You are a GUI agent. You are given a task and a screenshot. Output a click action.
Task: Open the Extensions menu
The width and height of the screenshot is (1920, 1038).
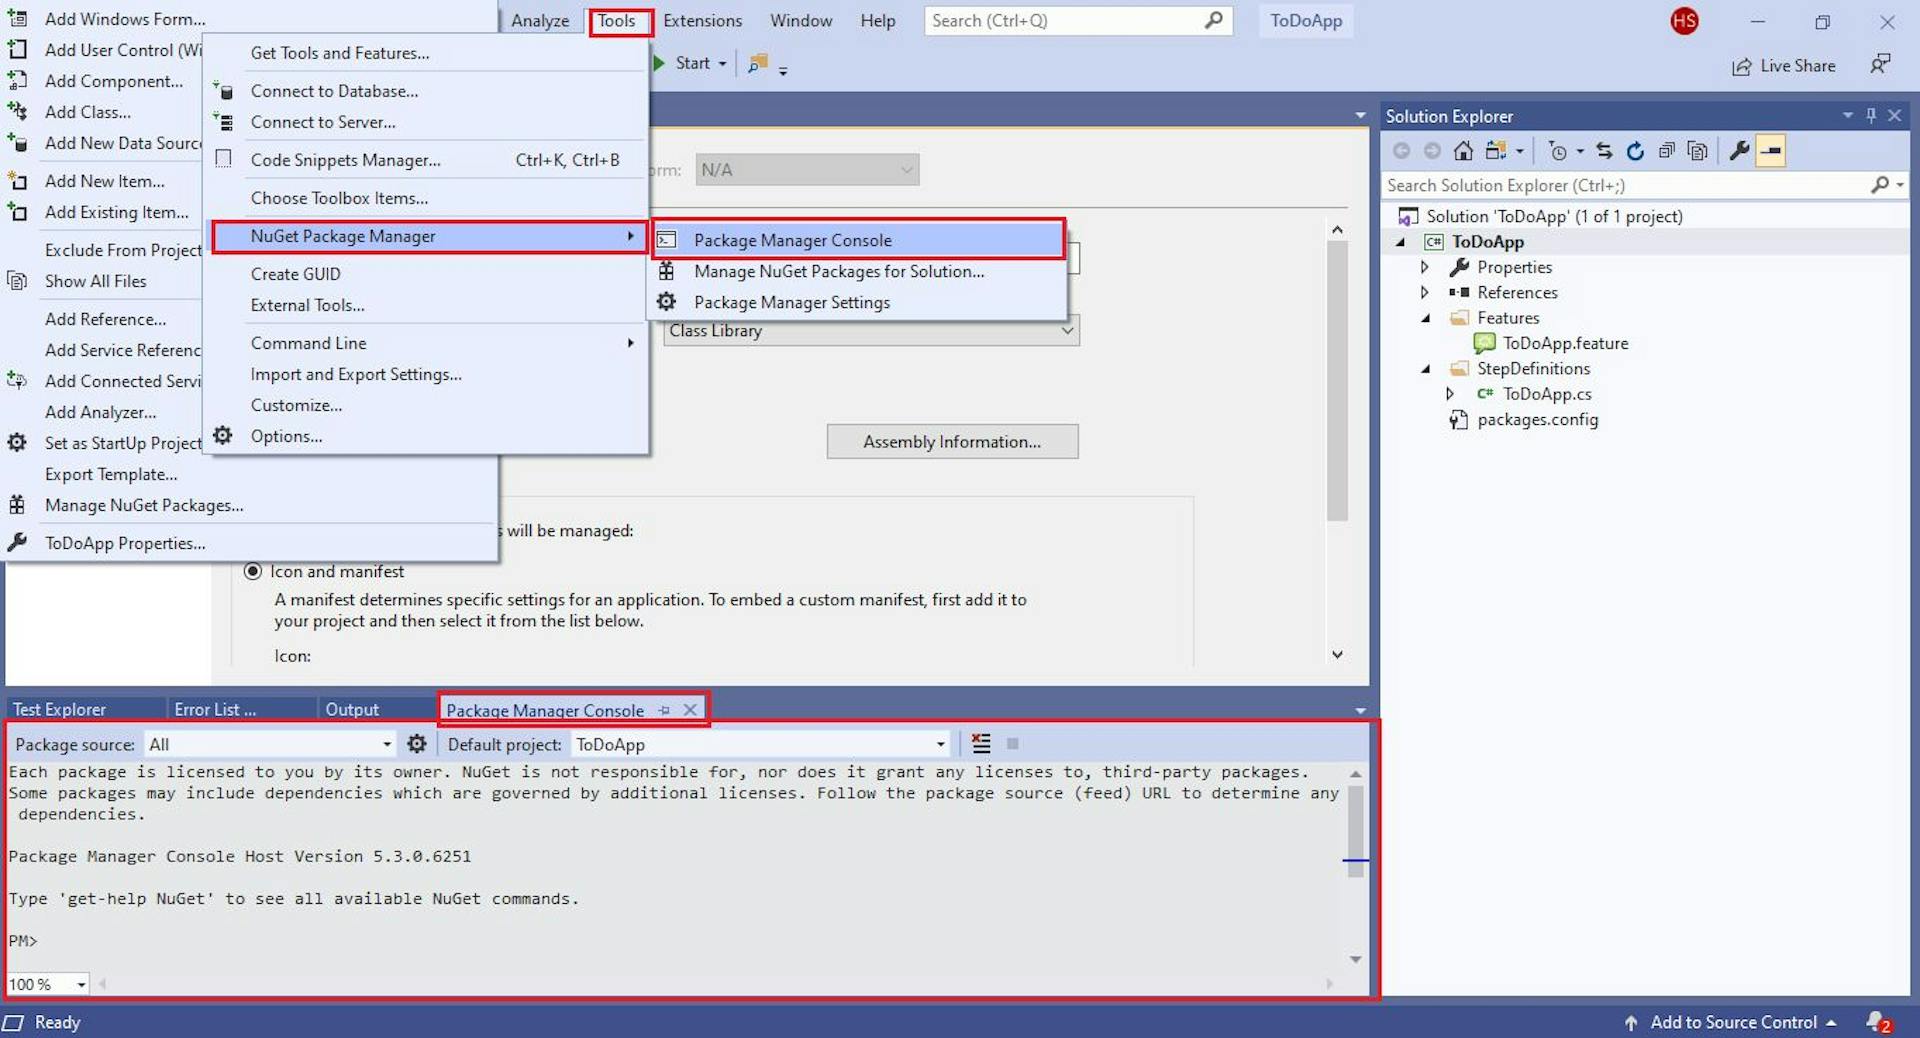[x=701, y=20]
